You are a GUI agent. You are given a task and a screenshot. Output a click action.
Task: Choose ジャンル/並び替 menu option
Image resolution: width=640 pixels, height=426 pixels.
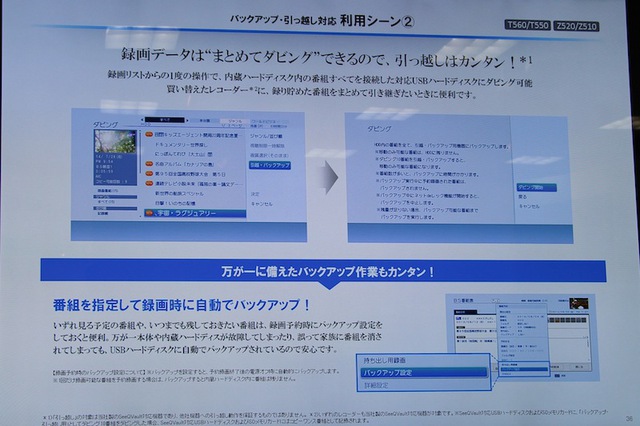[x=266, y=136]
